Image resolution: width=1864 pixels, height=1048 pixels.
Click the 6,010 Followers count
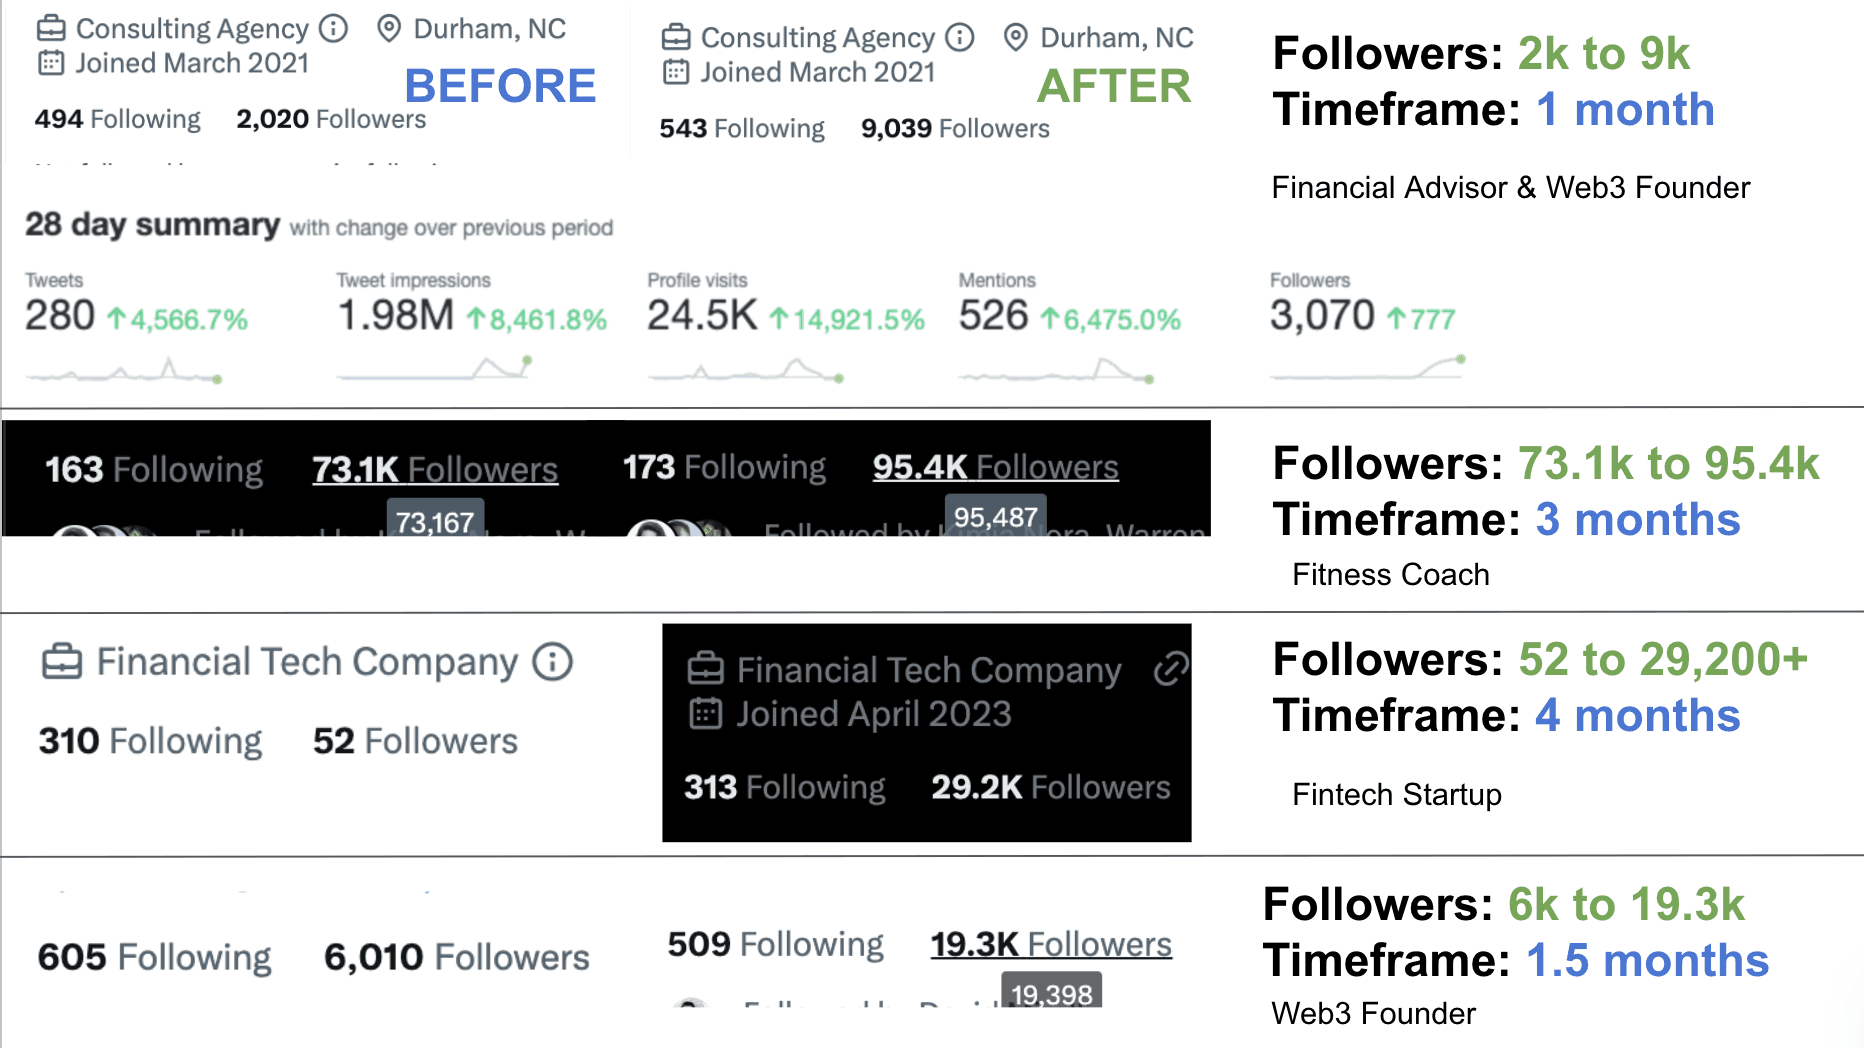pyautogui.click(x=457, y=957)
